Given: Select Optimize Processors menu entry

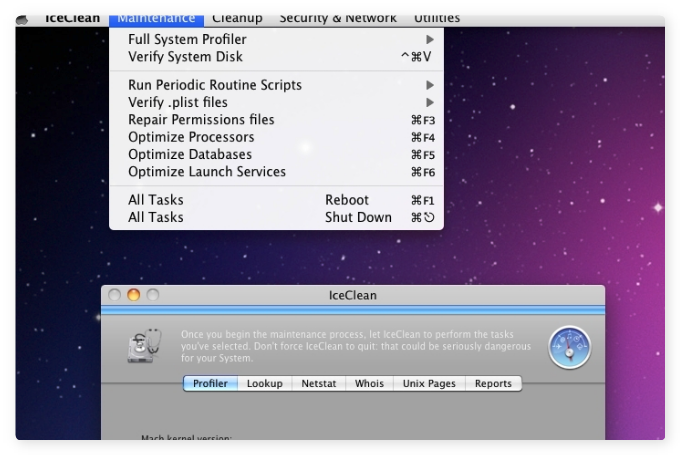Looking at the screenshot, I should click(x=276, y=137).
